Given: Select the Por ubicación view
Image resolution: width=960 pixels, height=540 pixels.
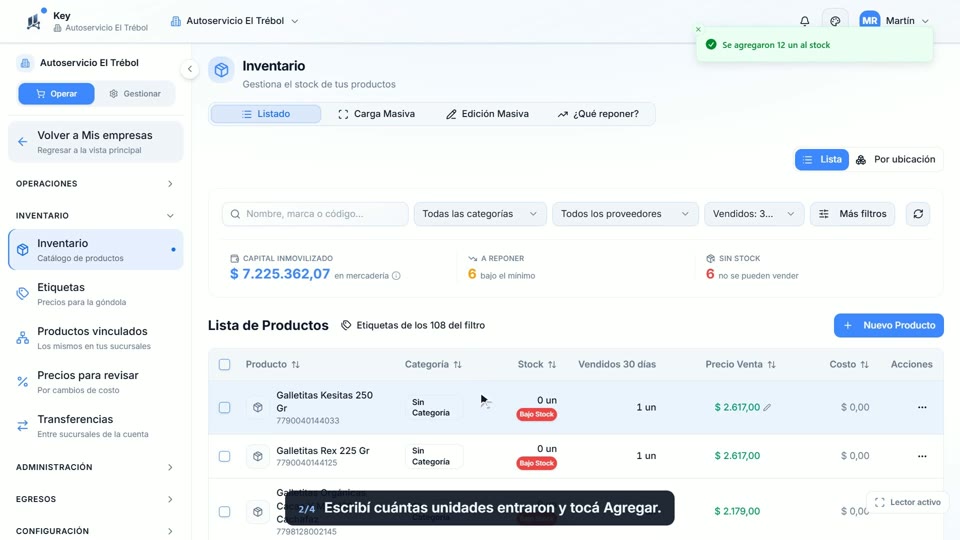Looking at the screenshot, I should tap(895, 160).
